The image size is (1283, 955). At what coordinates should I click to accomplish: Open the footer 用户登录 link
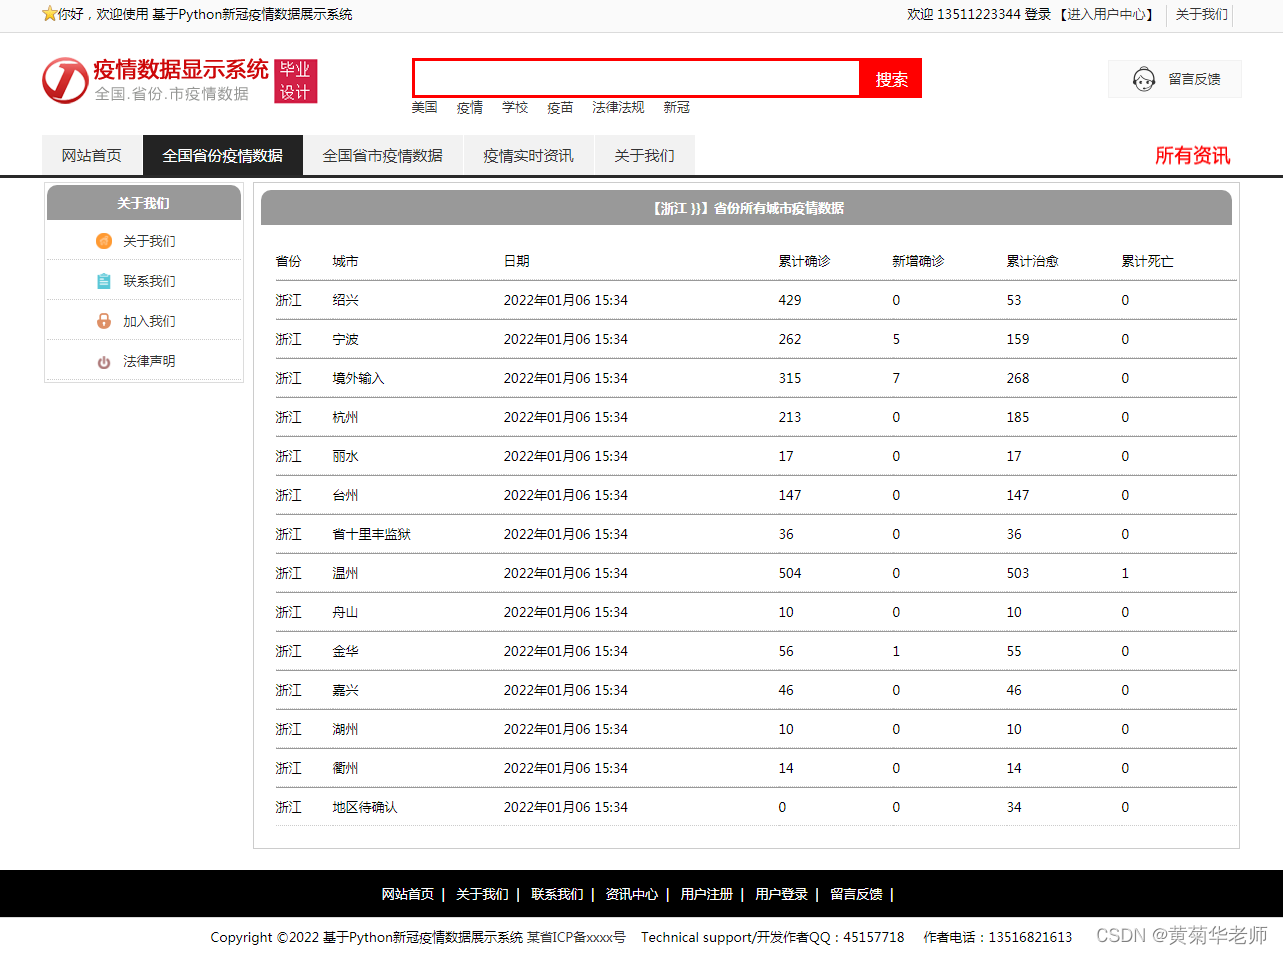pos(781,894)
